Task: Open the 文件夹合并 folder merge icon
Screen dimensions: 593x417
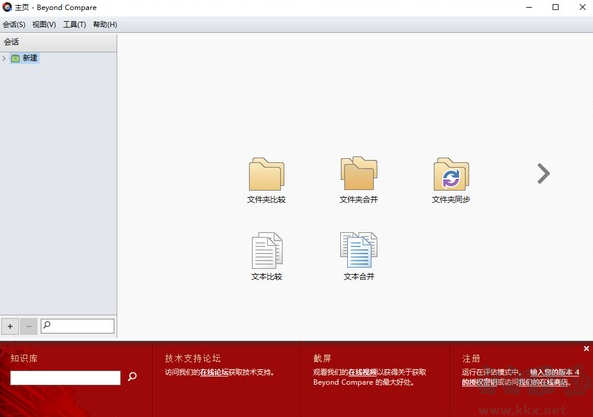Action: coord(359,180)
